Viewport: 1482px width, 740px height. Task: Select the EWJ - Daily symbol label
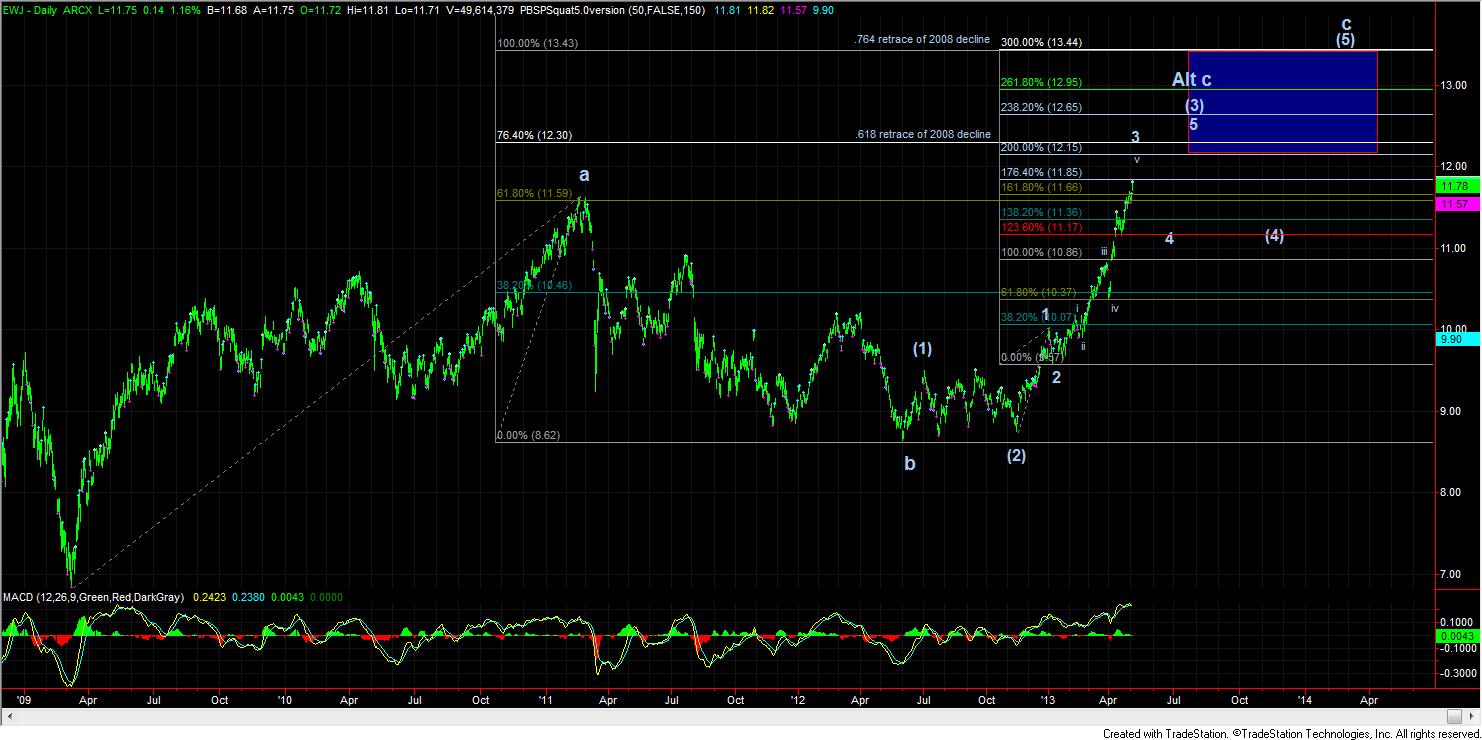32,8
